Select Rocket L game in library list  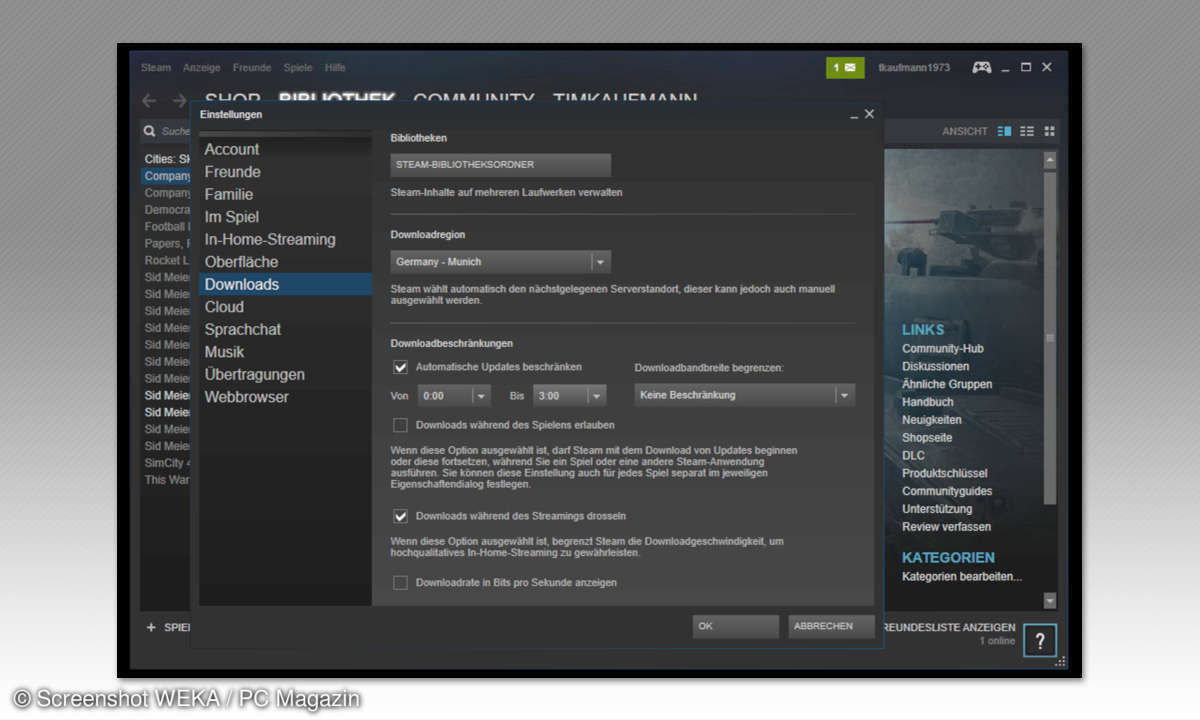point(166,260)
